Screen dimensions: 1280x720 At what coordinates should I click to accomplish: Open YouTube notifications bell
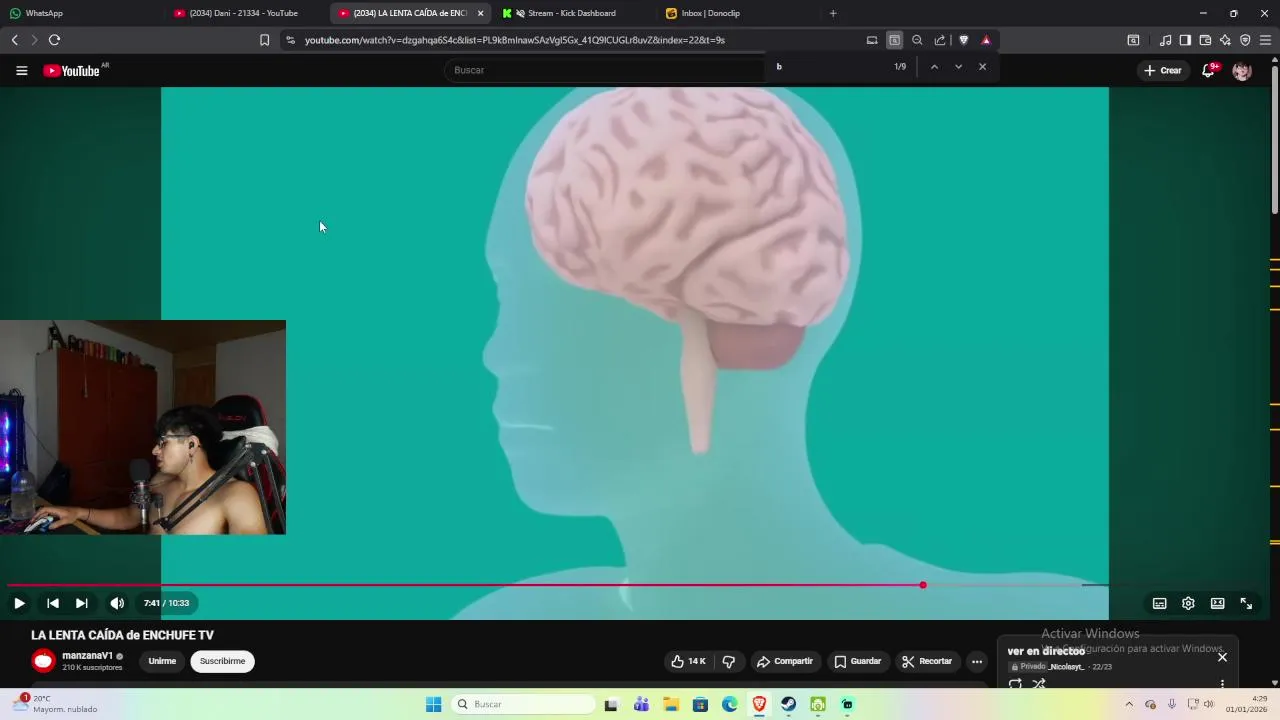coord(1209,70)
